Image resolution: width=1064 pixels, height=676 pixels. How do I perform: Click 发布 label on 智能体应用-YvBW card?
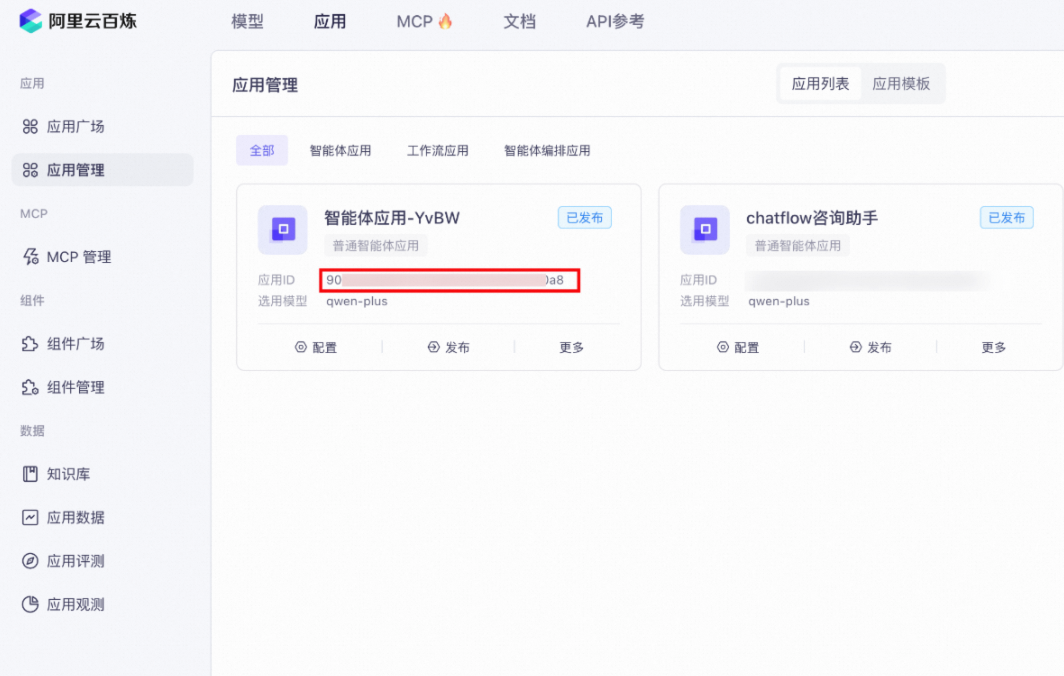pos(457,348)
